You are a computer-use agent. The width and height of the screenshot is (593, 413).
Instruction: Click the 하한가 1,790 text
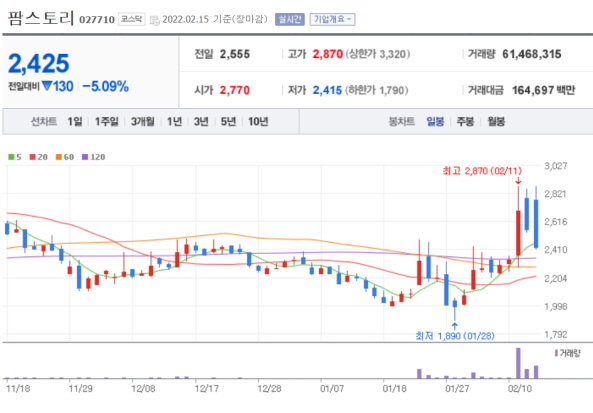pos(376,90)
